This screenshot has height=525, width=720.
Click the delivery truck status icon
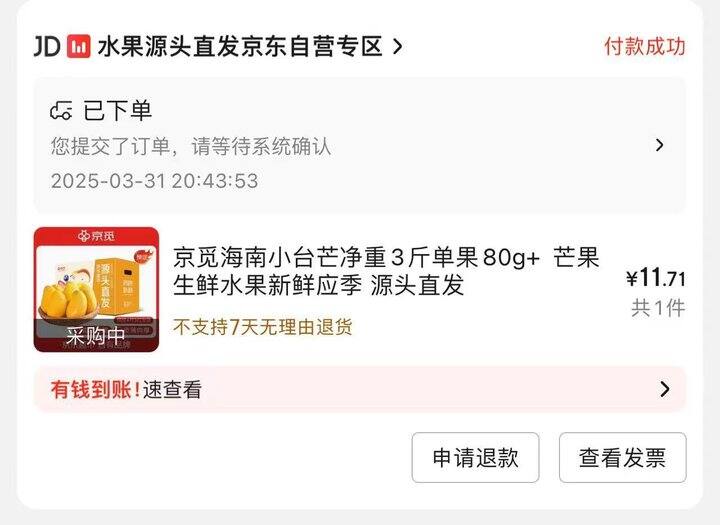(61, 111)
